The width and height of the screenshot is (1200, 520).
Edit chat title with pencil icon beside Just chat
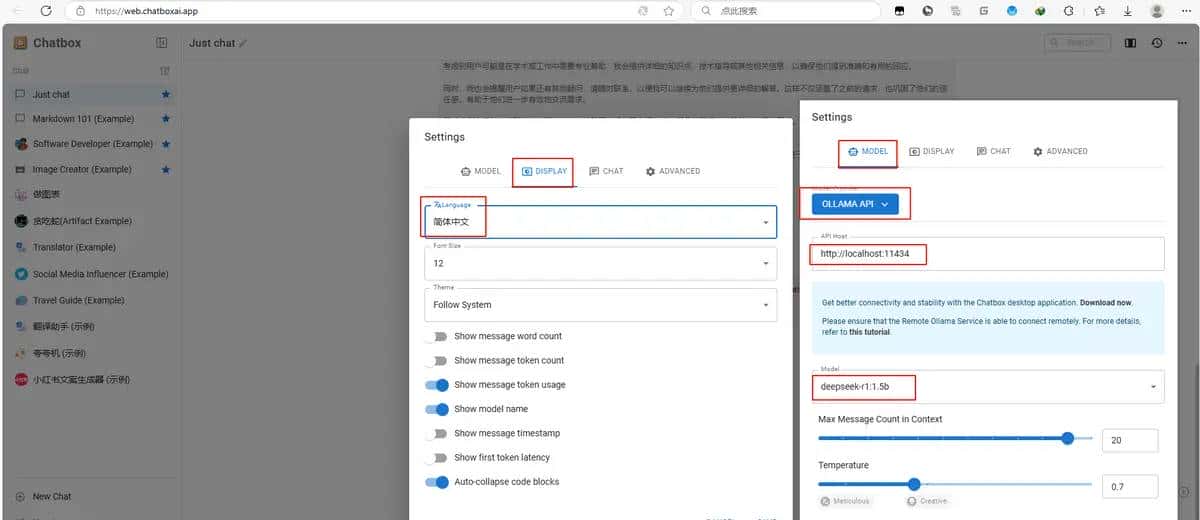click(x=243, y=43)
